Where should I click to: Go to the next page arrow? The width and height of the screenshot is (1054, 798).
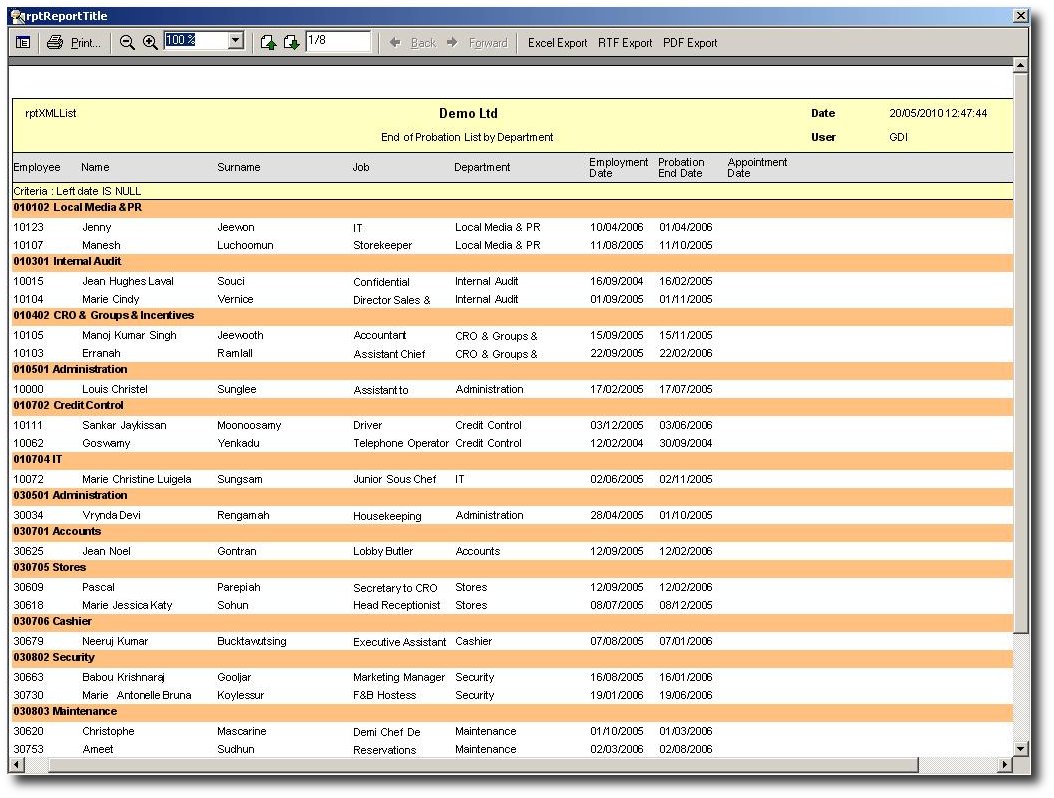pos(291,42)
